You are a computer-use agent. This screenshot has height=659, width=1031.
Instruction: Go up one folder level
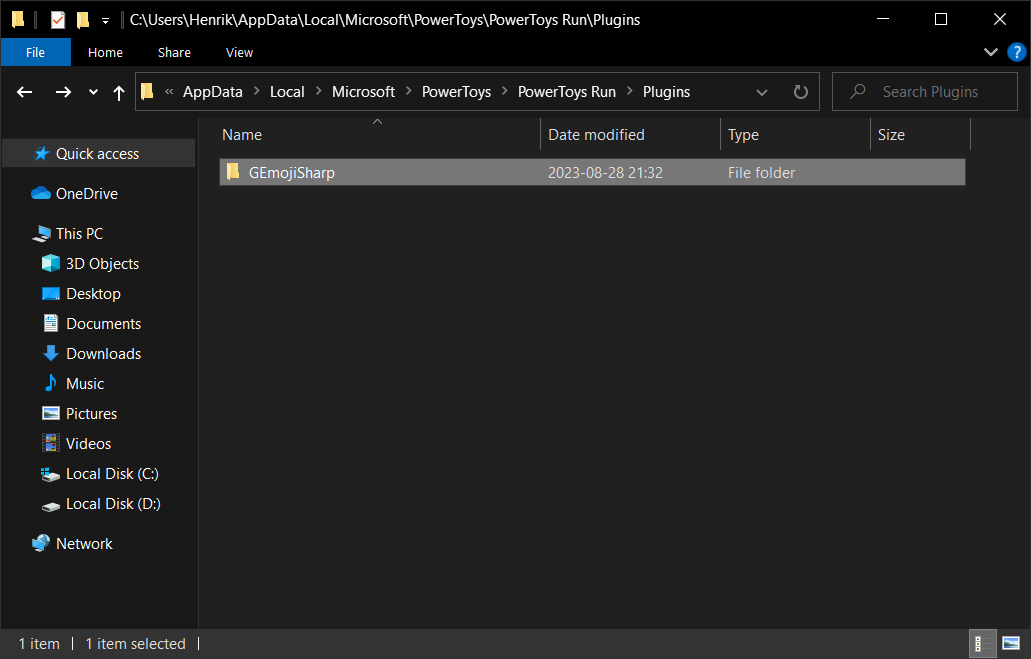(118, 93)
